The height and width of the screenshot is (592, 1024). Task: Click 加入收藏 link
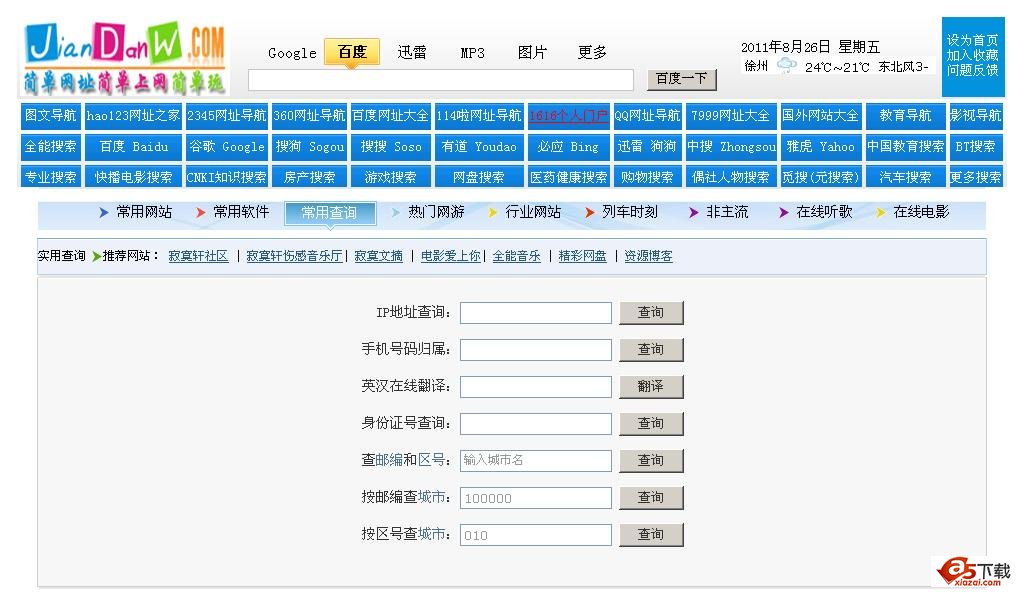tap(972, 56)
